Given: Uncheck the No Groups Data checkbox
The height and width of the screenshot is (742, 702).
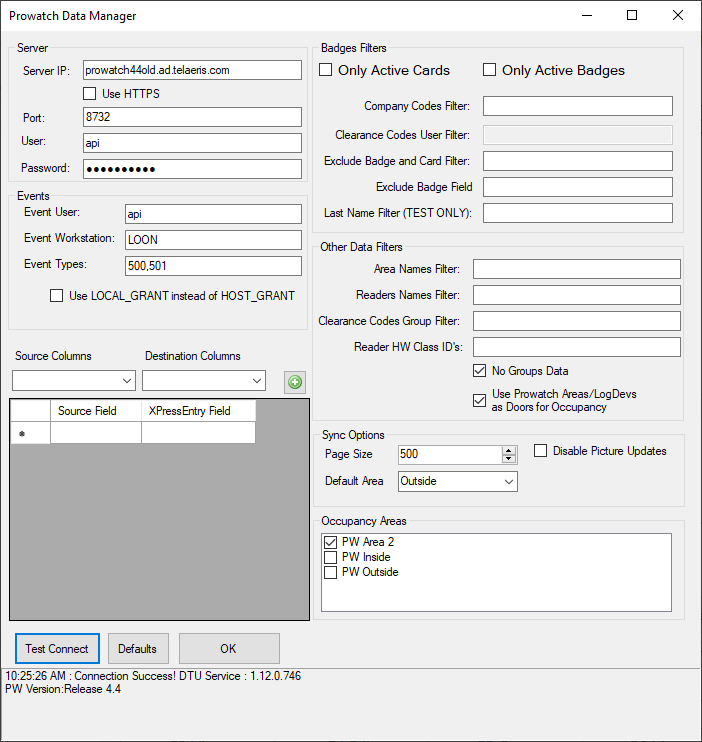Looking at the screenshot, I should click(480, 371).
